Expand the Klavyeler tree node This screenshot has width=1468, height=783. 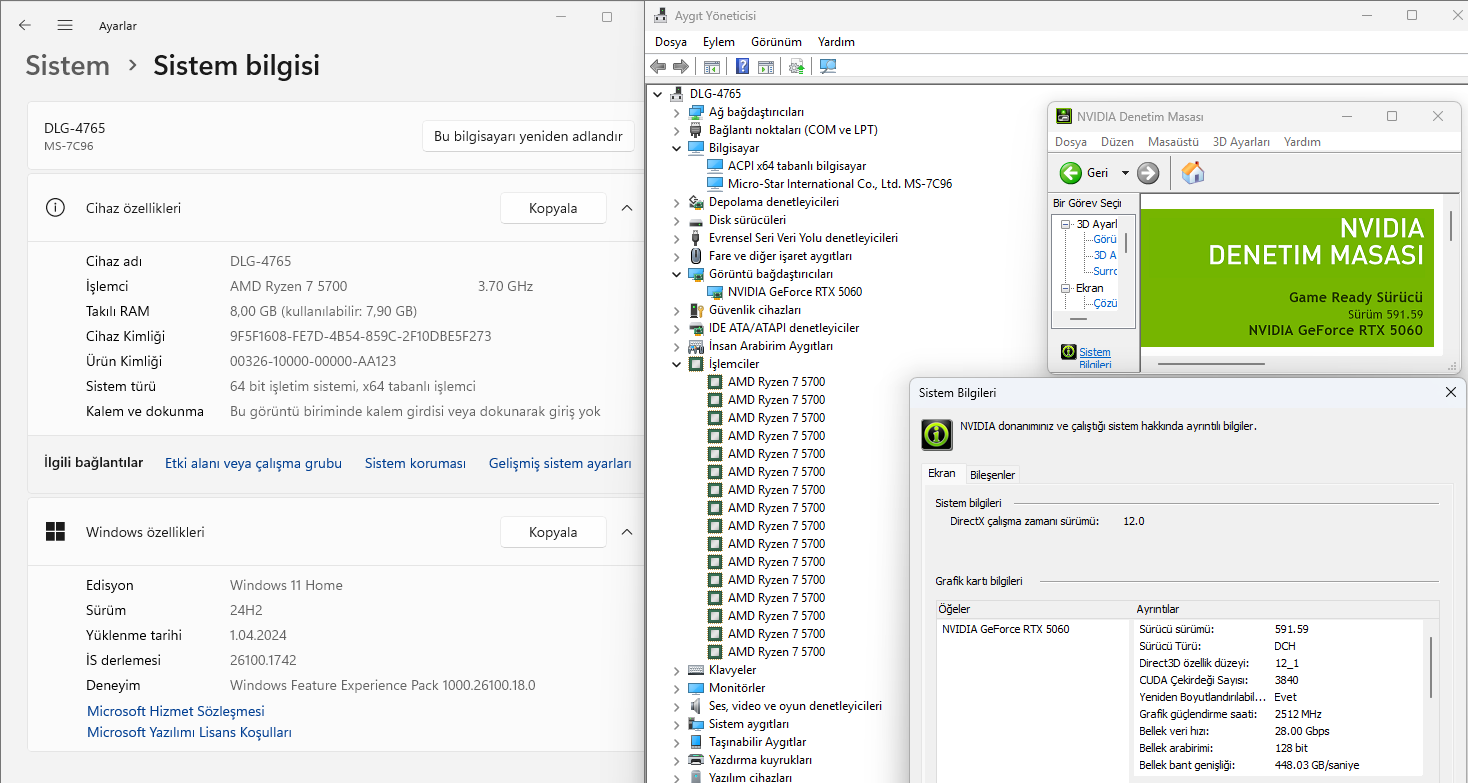(x=677, y=670)
